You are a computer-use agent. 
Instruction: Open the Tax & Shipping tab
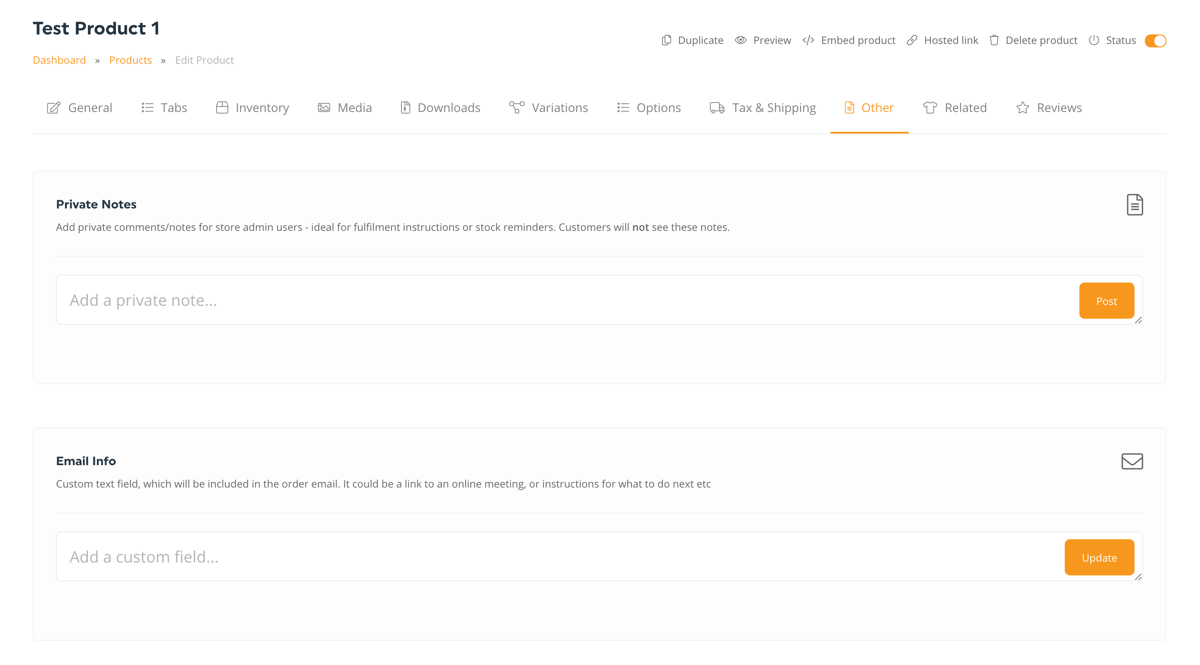[763, 108]
